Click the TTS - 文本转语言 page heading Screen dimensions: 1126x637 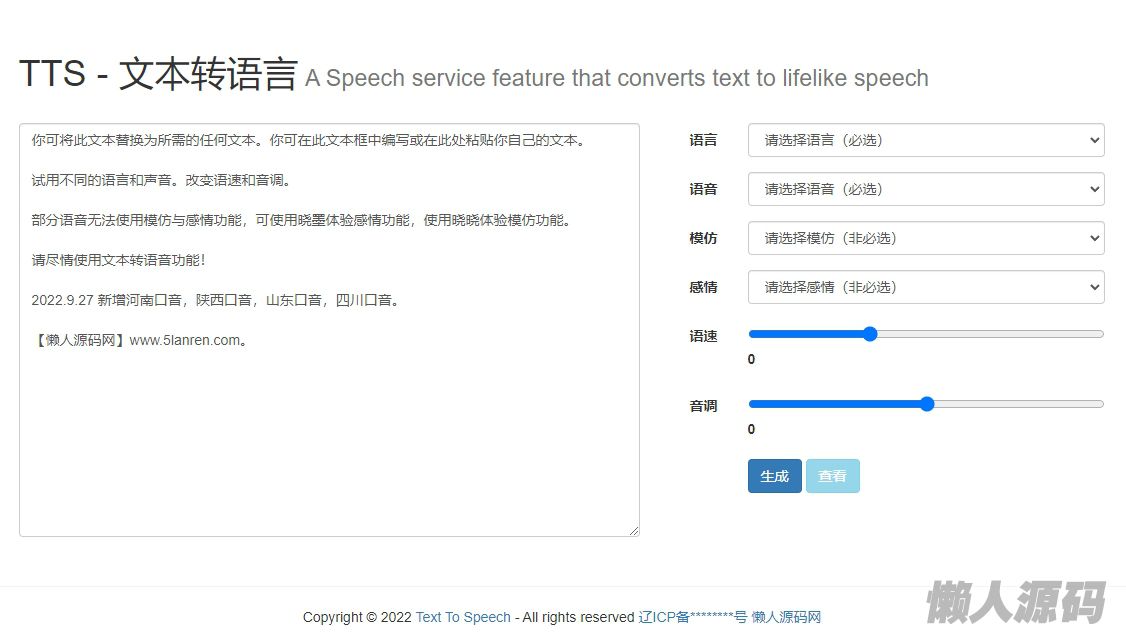click(x=158, y=75)
